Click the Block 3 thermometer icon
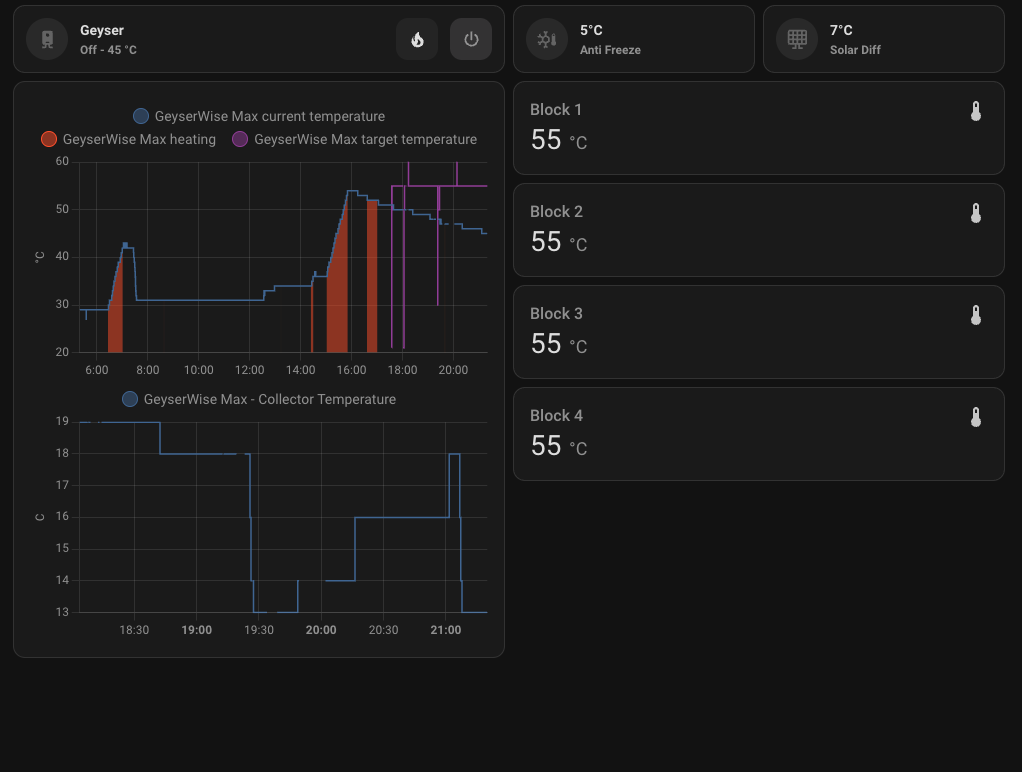This screenshot has width=1022, height=772. [x=976, y=315]
